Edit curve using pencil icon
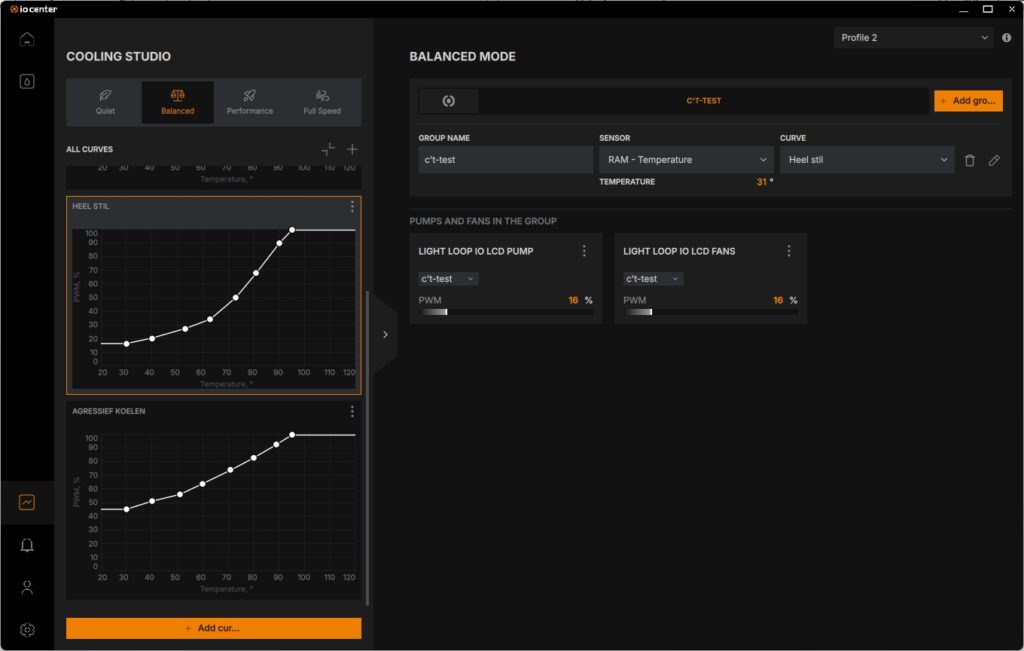The width and height of the screenshot is (1024, 651). pos(994,160)
